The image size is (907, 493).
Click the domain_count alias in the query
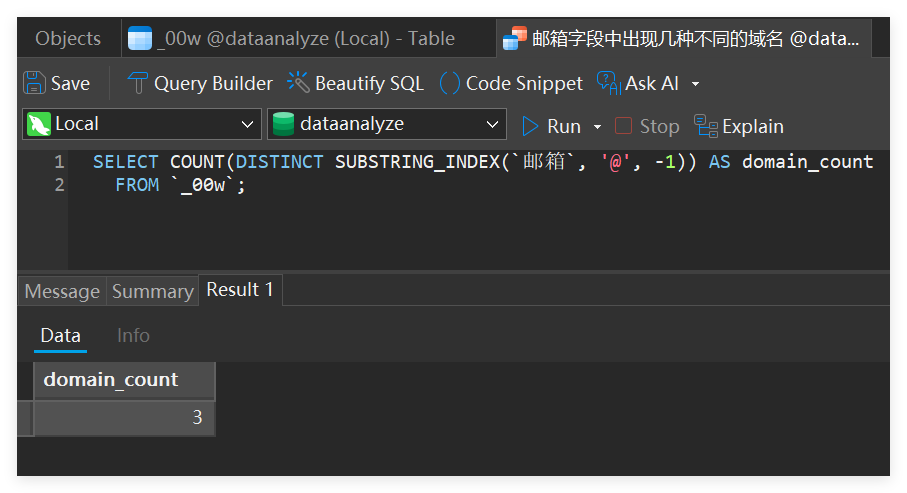pos(808,161)
